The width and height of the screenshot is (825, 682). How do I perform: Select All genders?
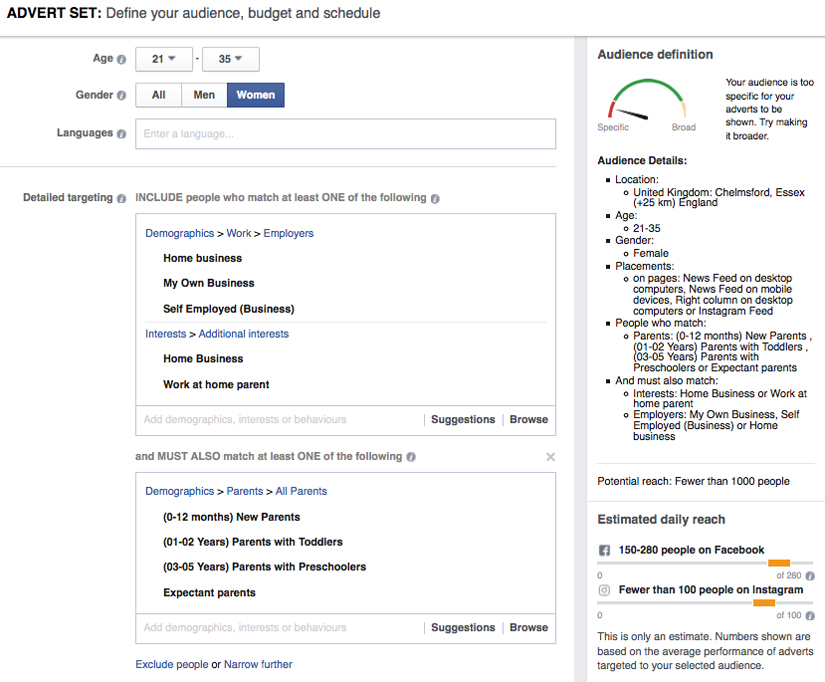point(158,95)
